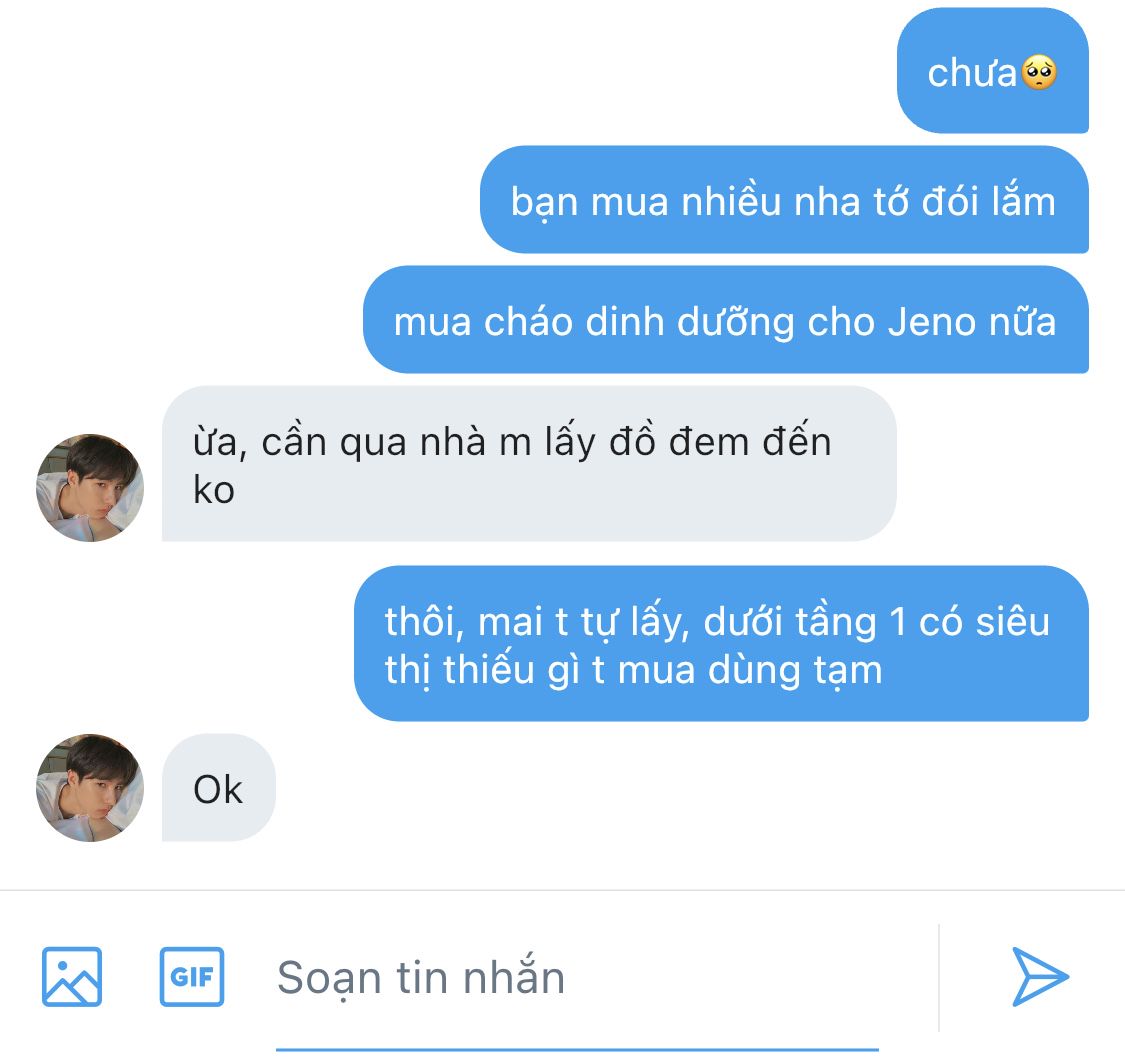Viewport: 1125px width, 1062px height.
Task: Click the blue underline below the message field
Action: (577, 1049)
